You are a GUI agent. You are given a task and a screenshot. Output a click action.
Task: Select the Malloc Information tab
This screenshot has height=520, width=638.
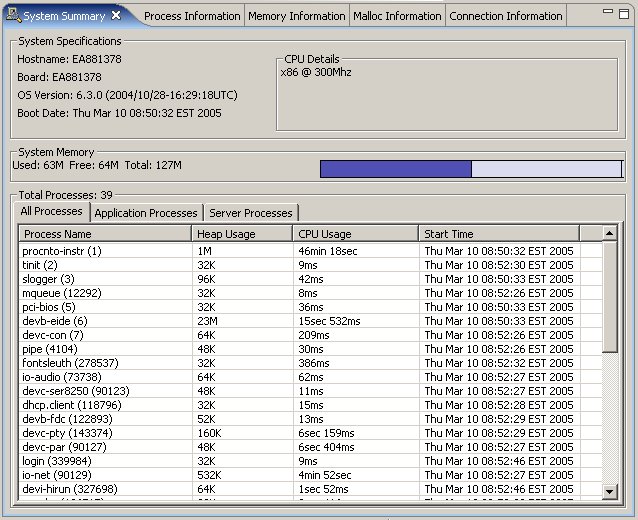(x=397, y=16)
